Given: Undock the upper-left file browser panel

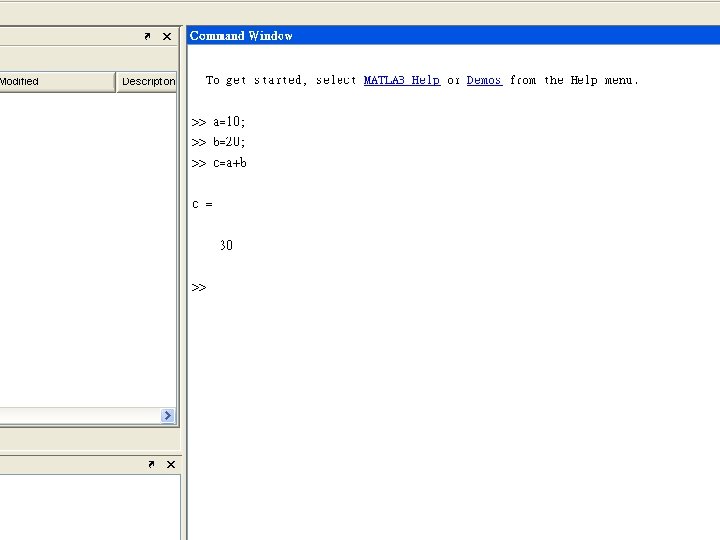Looking at the screenshot, I should click(x=147, y=36).
